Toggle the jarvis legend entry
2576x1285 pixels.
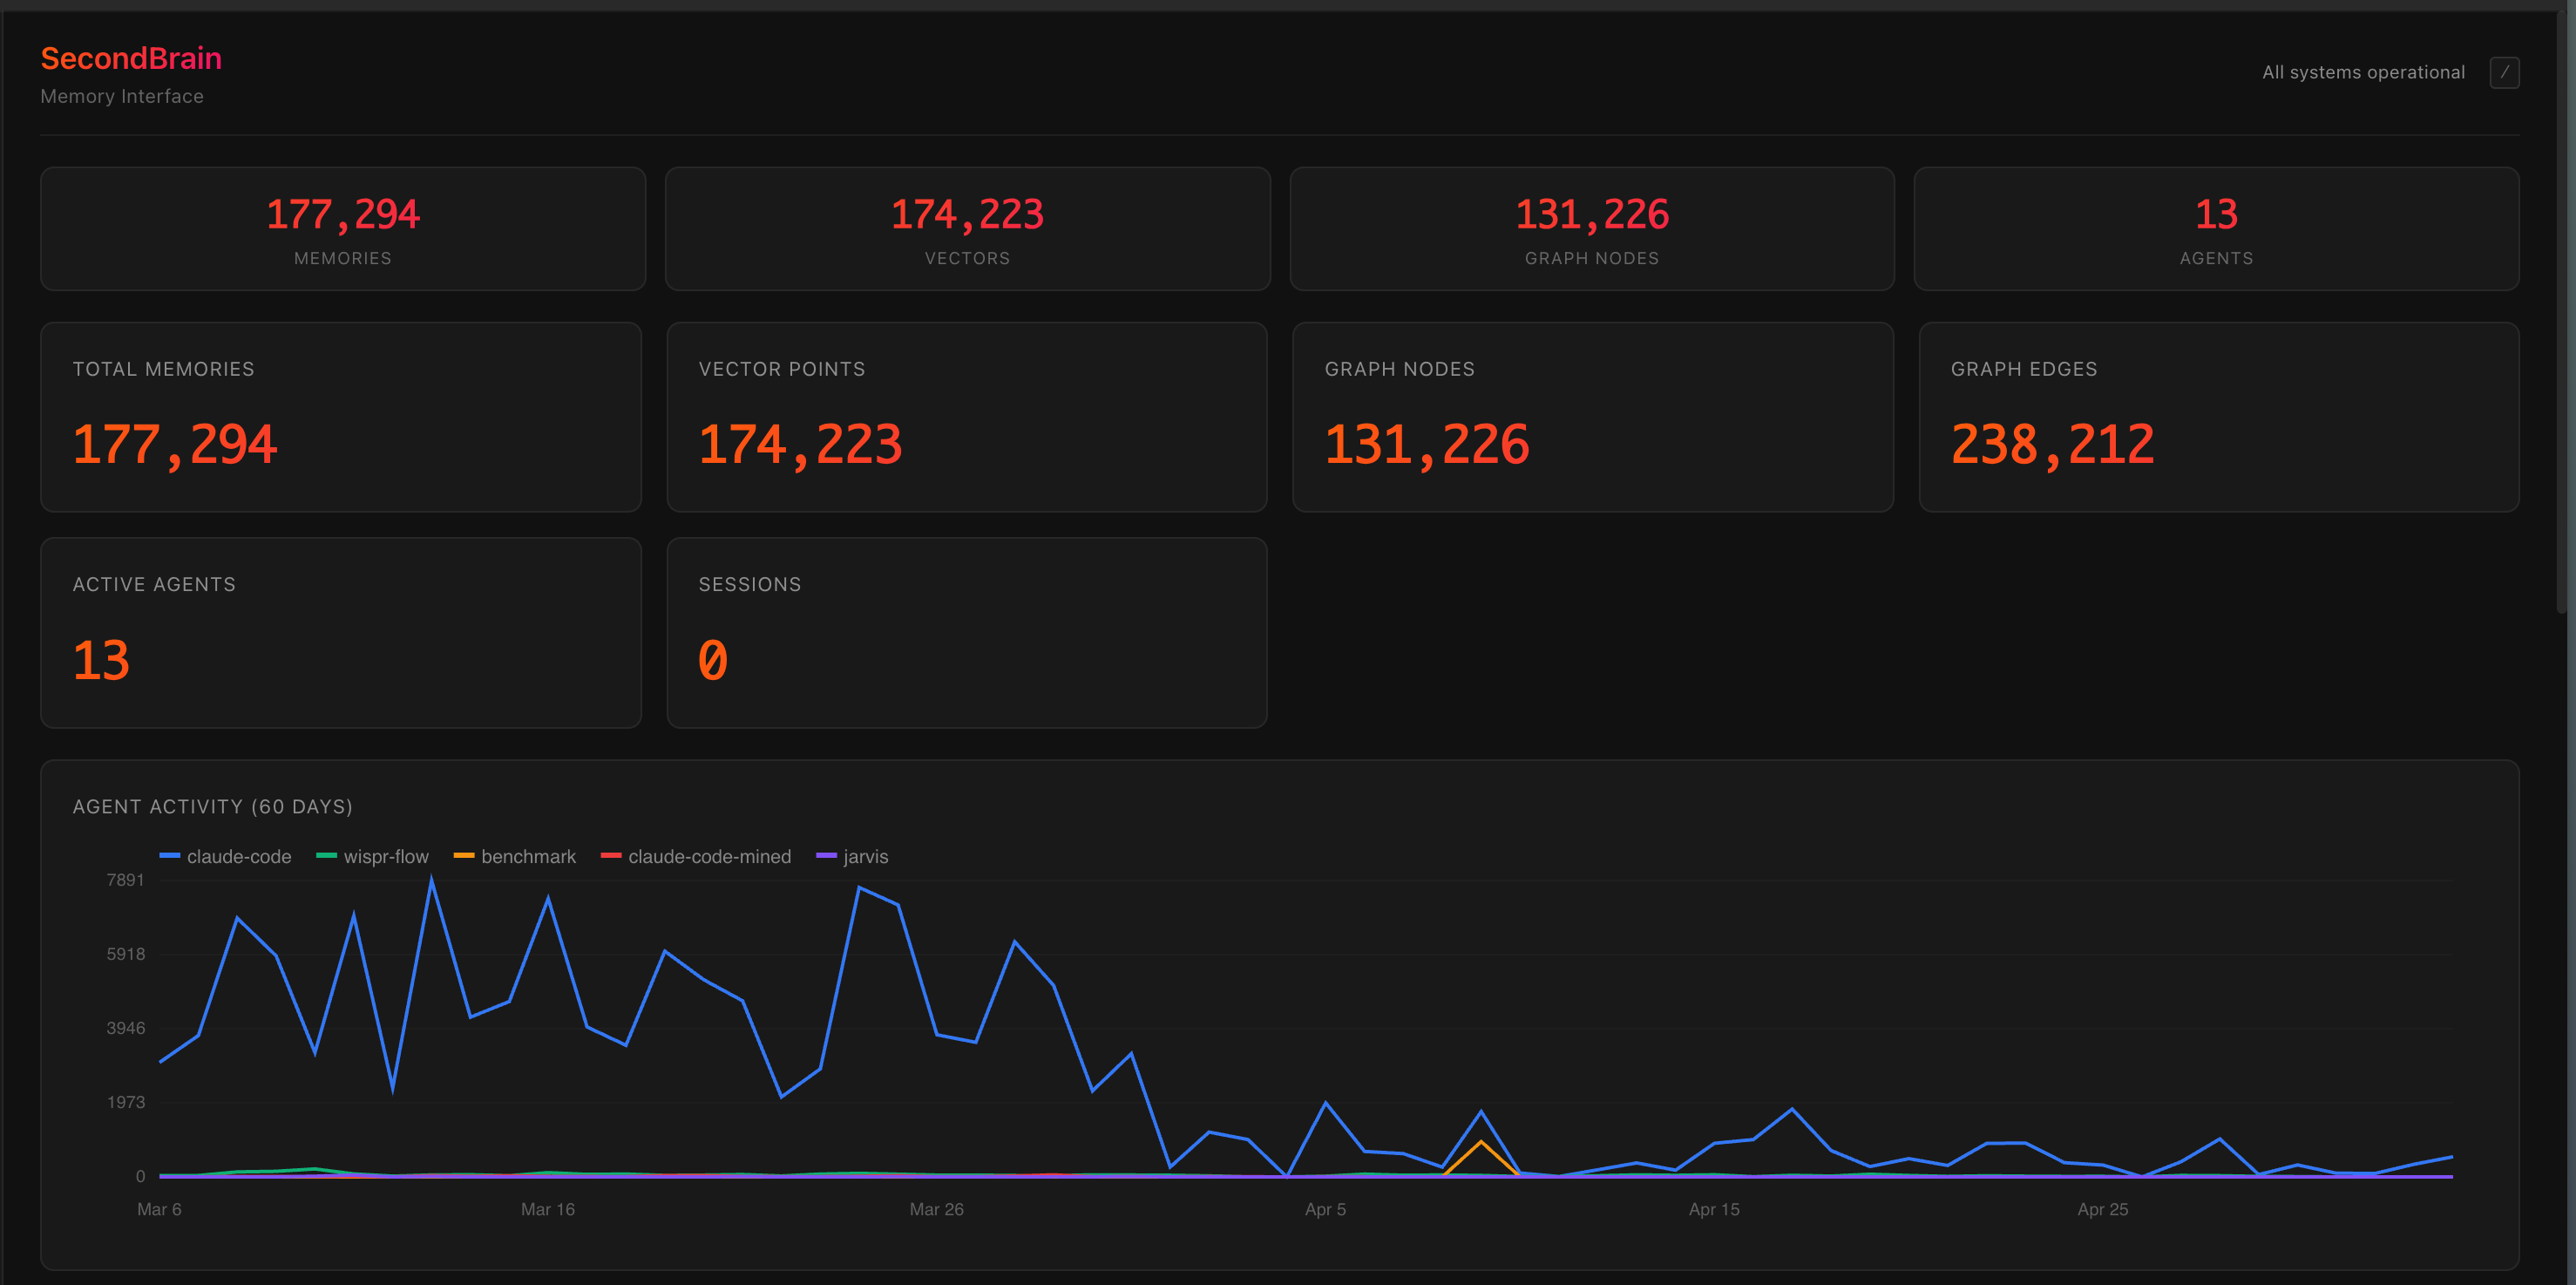pos(852,856)
